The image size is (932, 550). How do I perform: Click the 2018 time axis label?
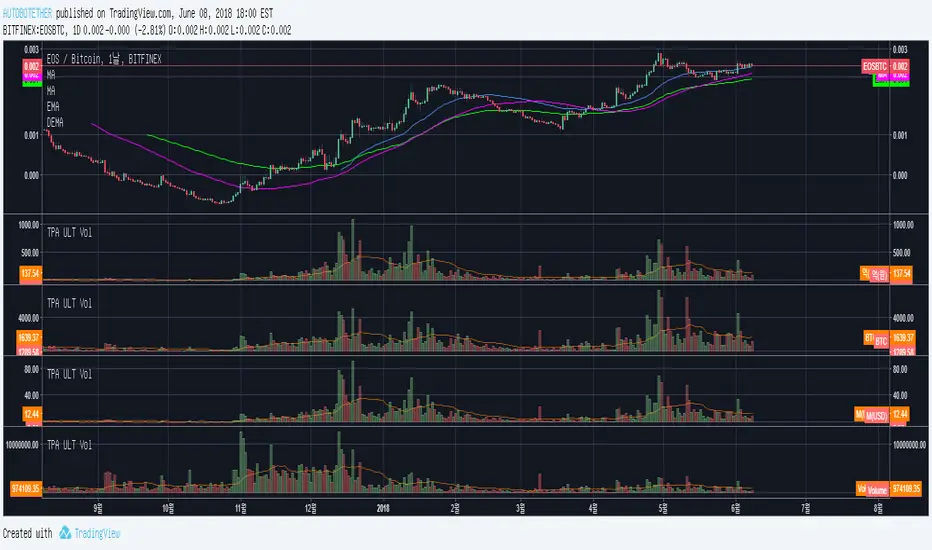pyautogui.click(x=383, y=508)
